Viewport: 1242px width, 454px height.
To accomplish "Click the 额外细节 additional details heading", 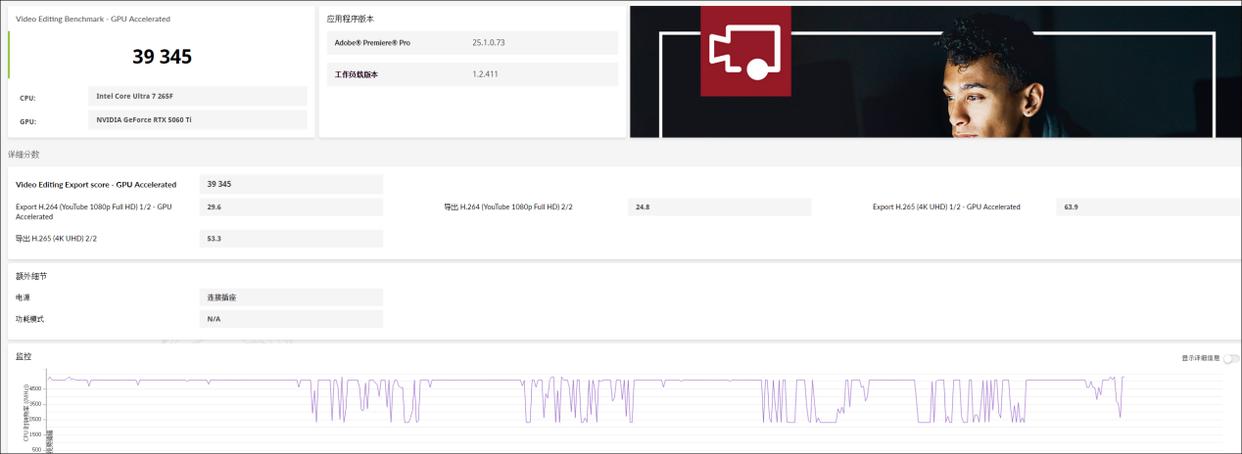I will coord(30,276).
